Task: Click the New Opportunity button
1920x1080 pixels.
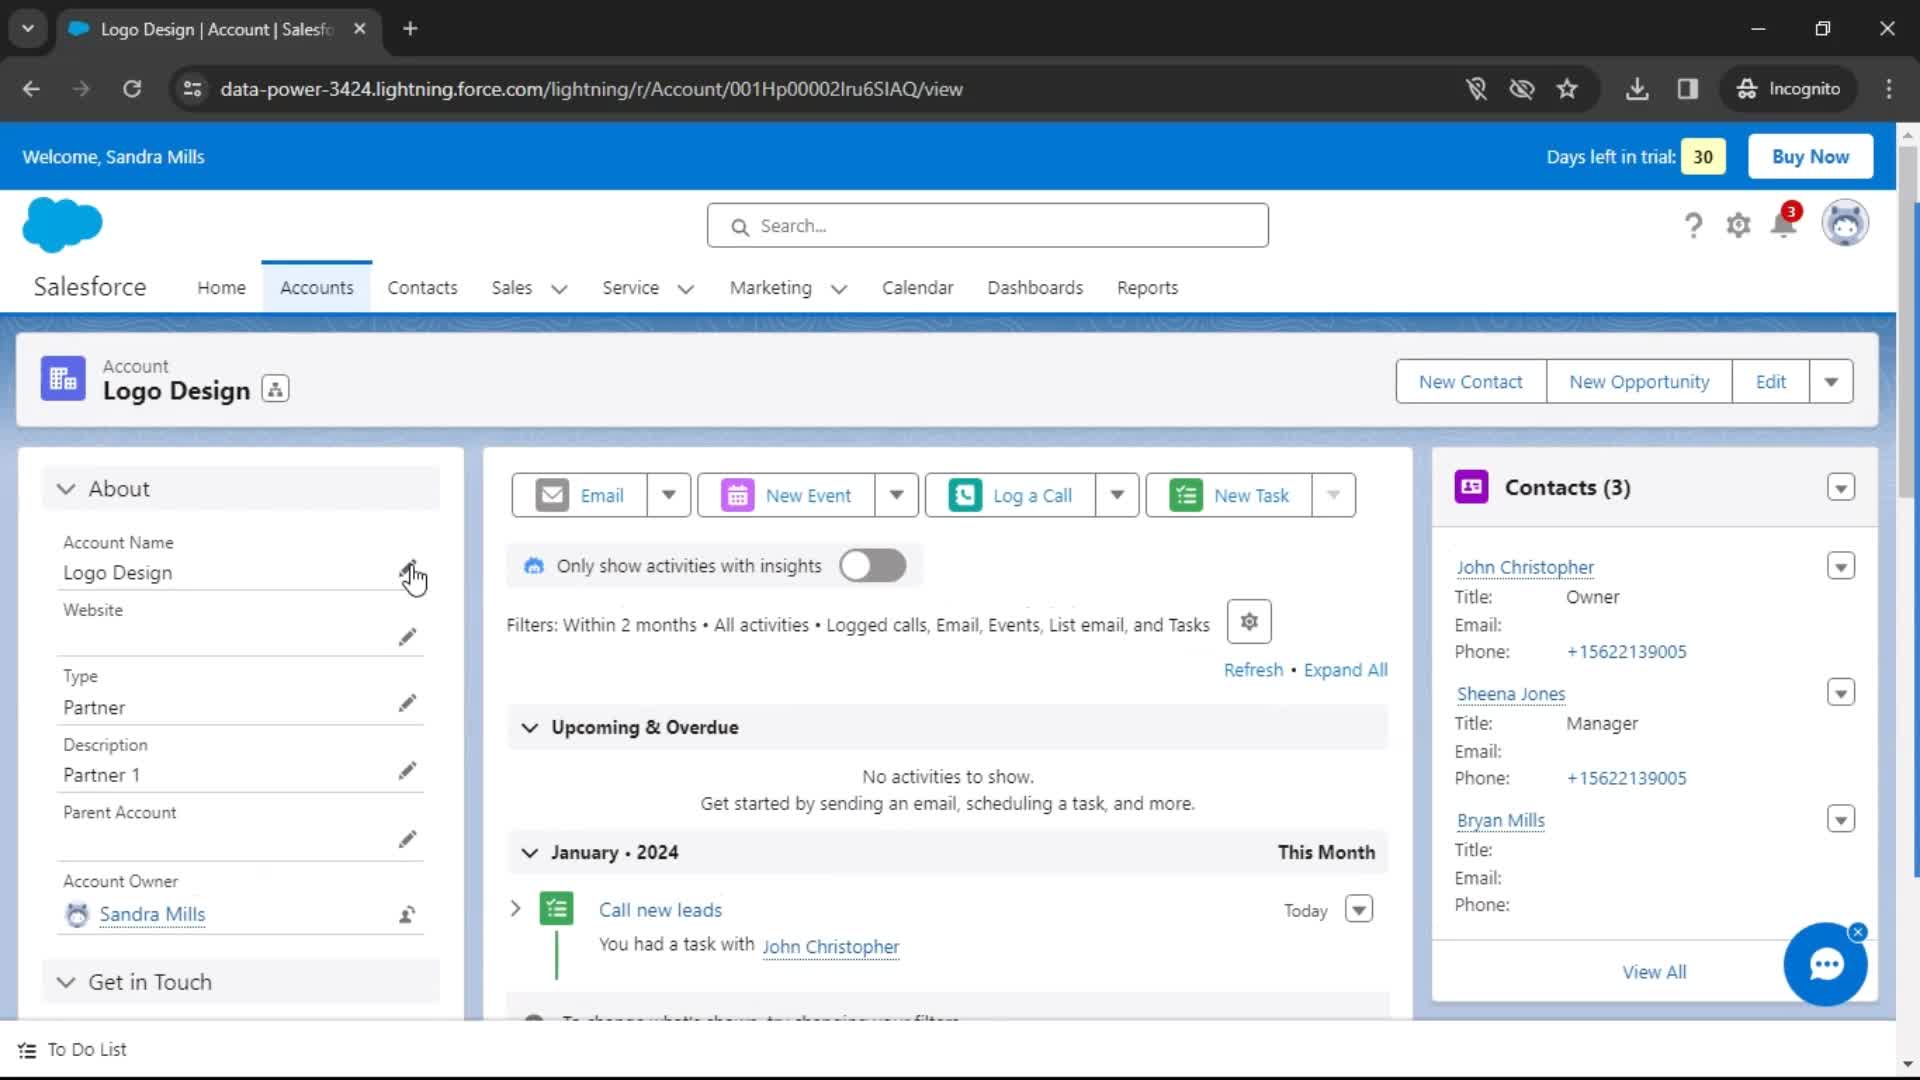Action: click(1639, 381)
